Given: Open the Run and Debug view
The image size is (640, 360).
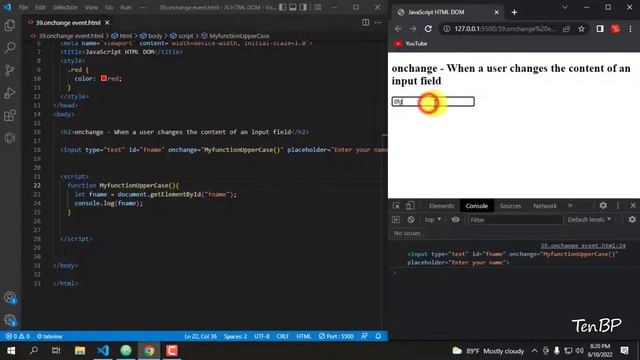Looking at the screenshot, I should click(9, 93).
